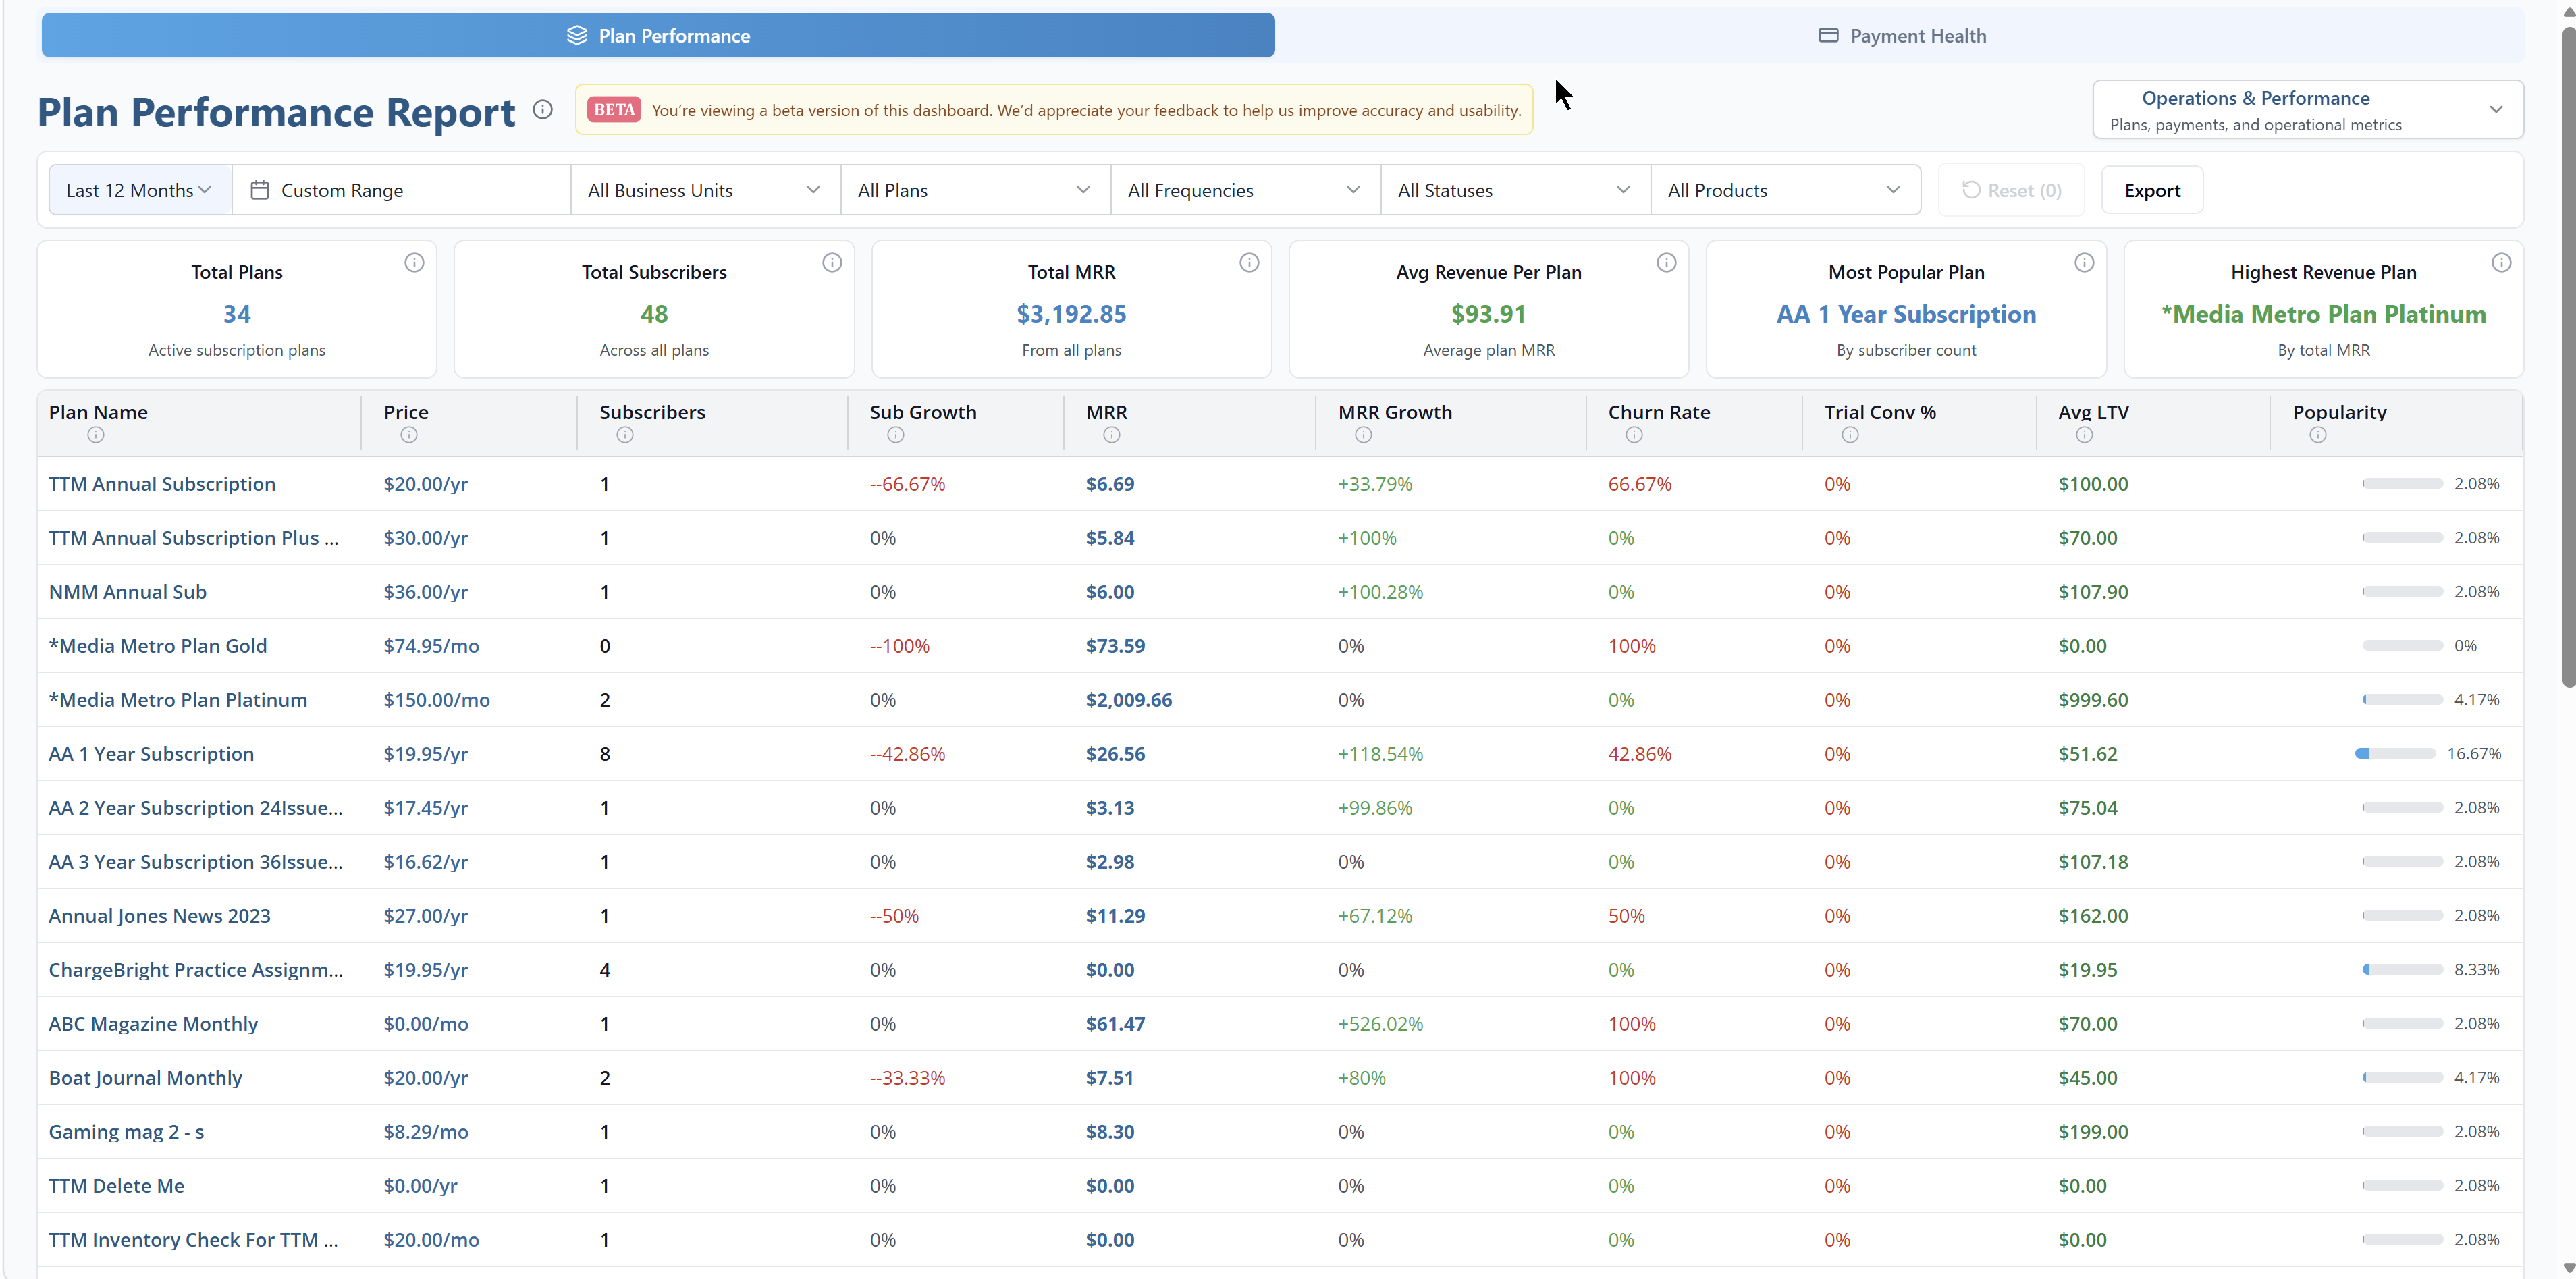Expand Operations & Performance dashboard selector
The width and height of the screenshot is (2576, 1279).
click(2308, 109)
